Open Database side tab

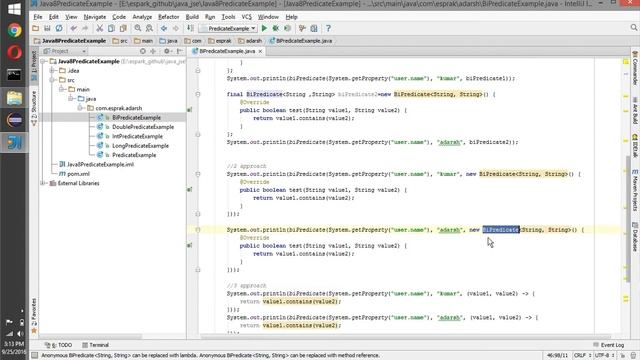[635, 236]
